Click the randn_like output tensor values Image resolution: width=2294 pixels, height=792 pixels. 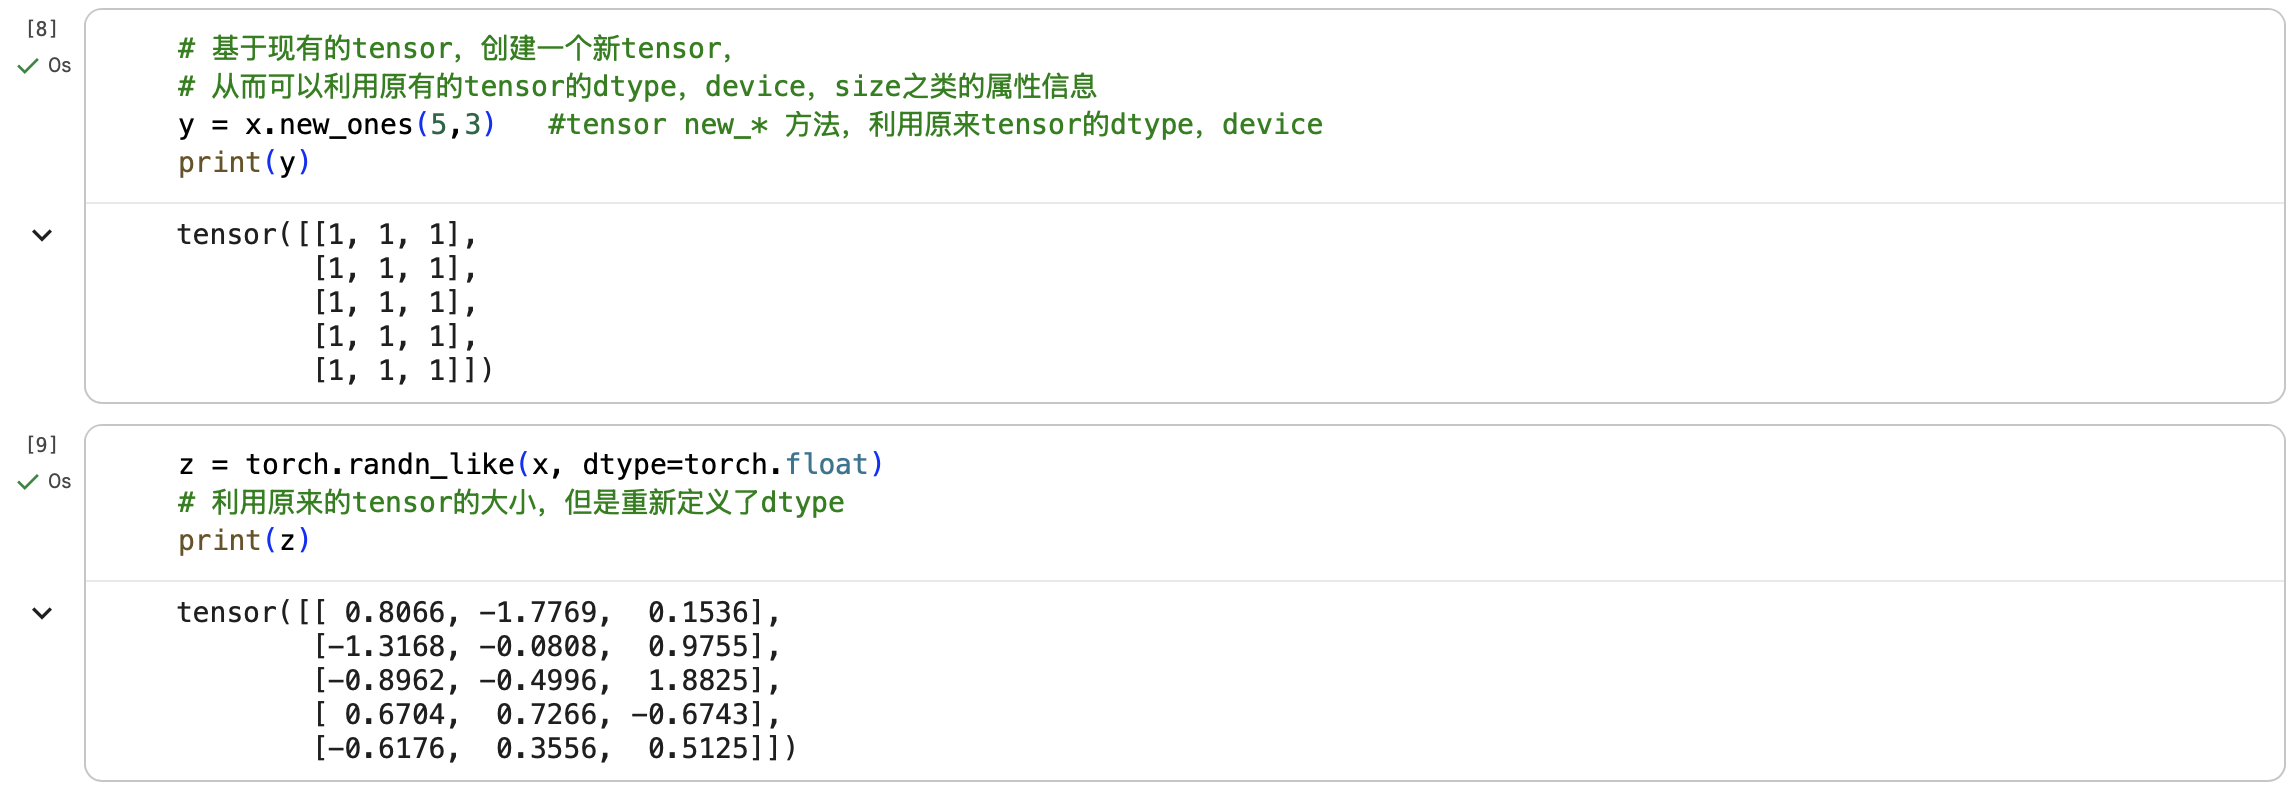coord(480,680)
